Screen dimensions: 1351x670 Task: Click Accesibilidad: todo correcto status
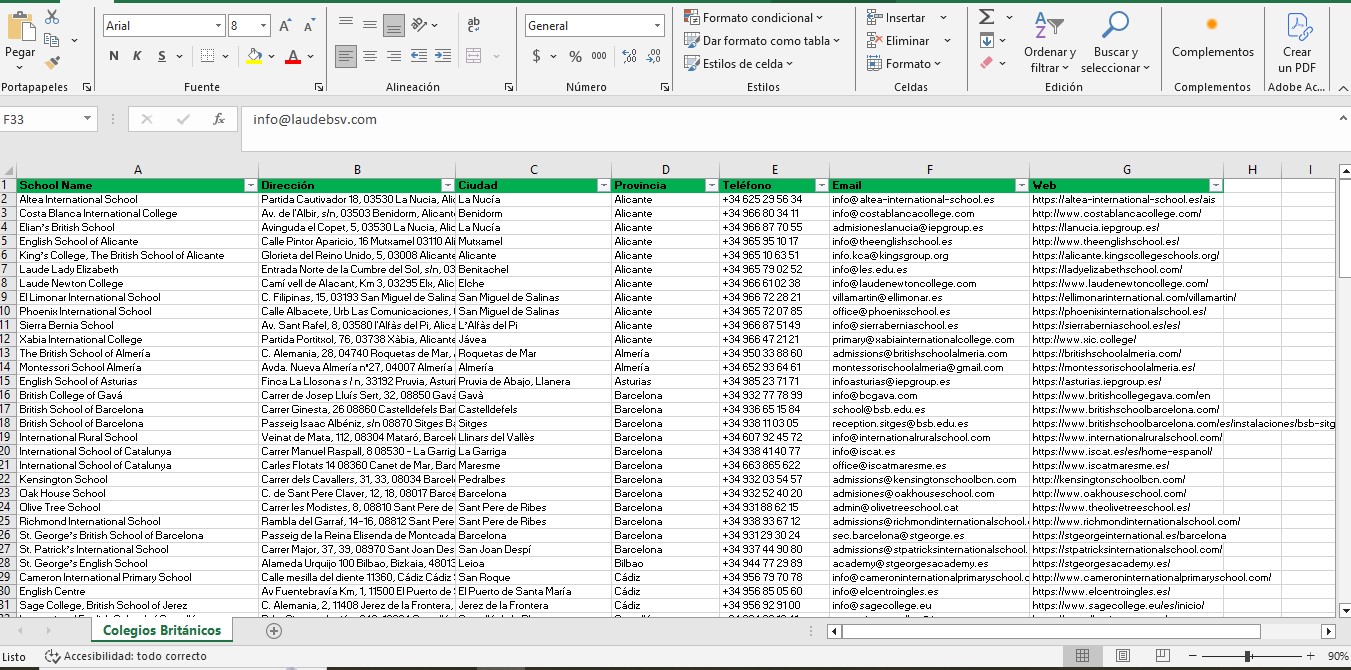pos(126,656)
